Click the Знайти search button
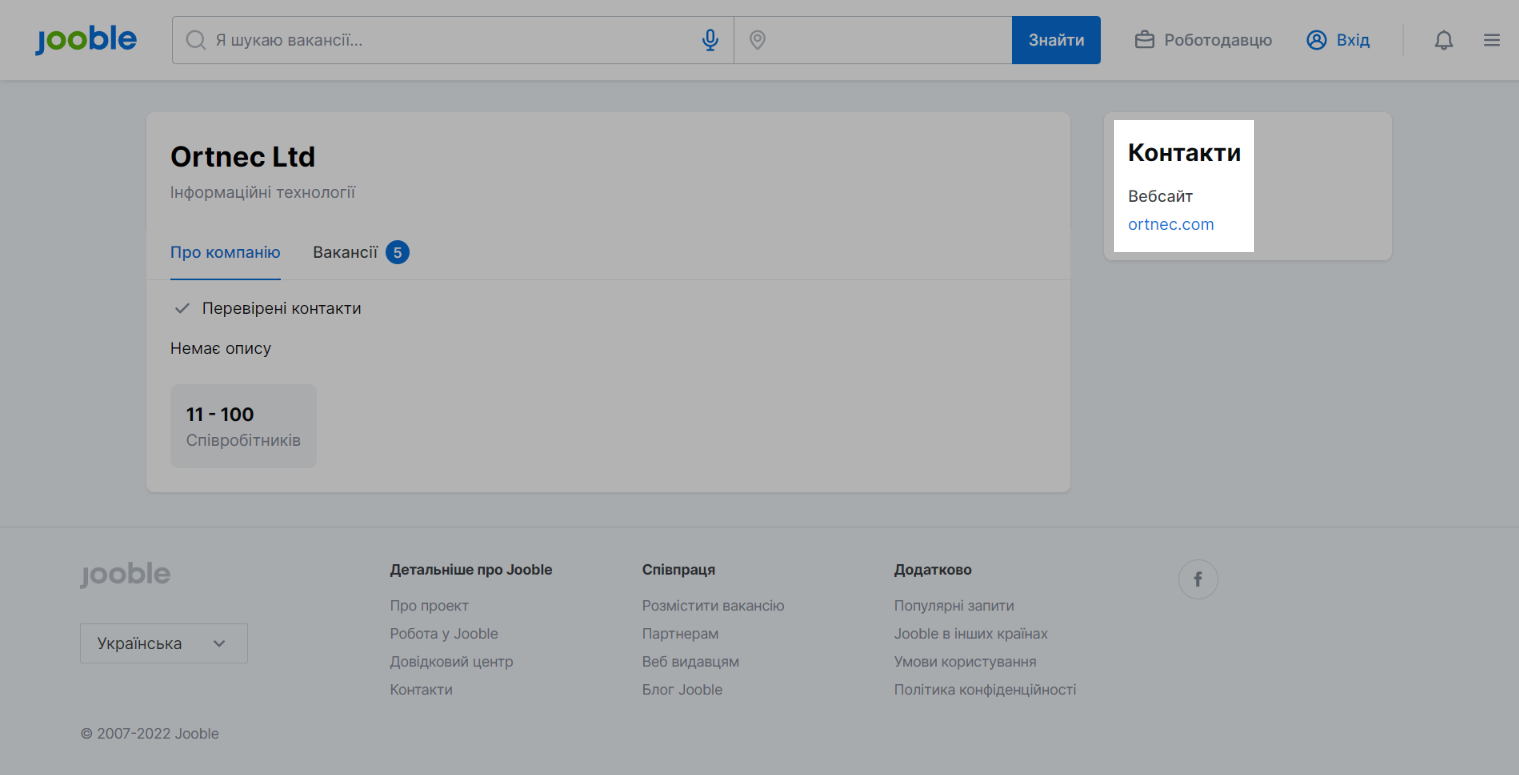The image size is (1519, 775). (x=1056, y=40)
